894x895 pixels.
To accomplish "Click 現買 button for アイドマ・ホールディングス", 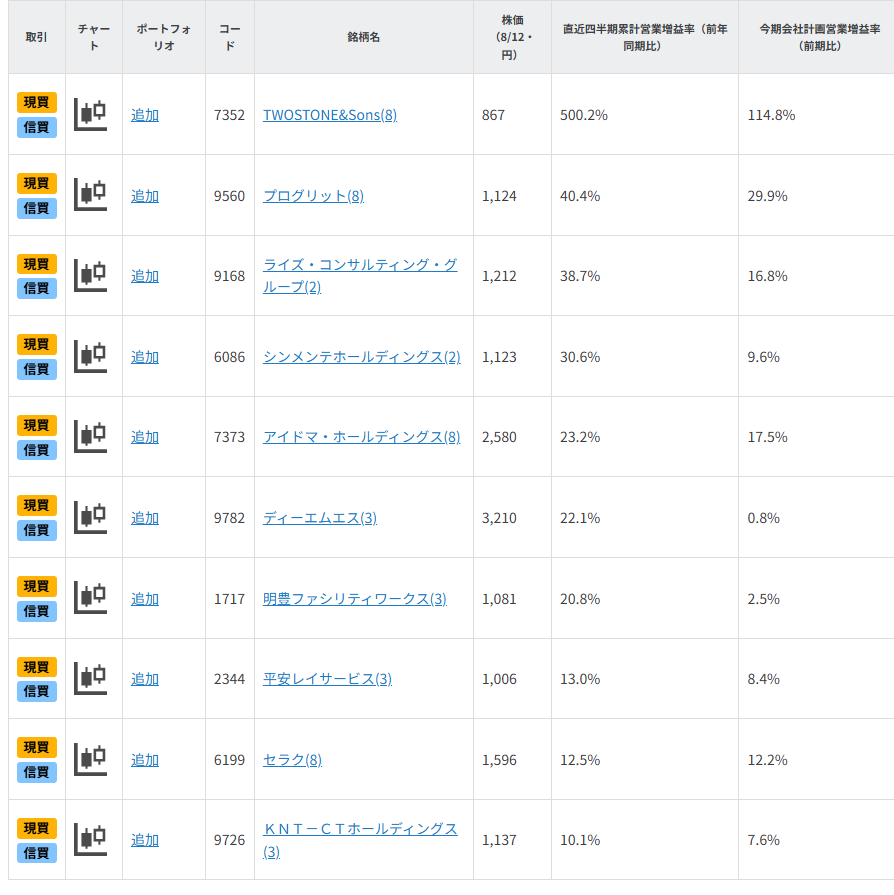I will tap(37, 425).
